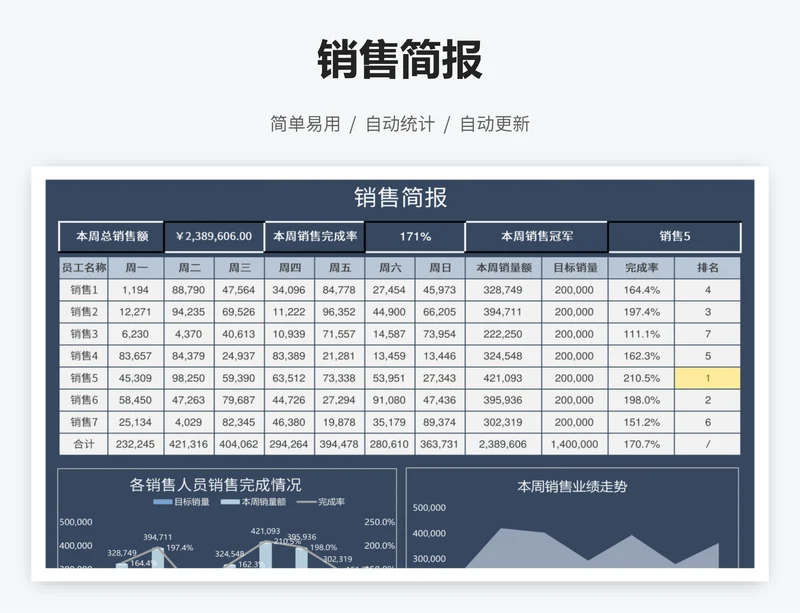The width and height of the screenshot is (800, 613).
Task: Click the 完成率 legend entry in the chart
Action: (321, 502)
